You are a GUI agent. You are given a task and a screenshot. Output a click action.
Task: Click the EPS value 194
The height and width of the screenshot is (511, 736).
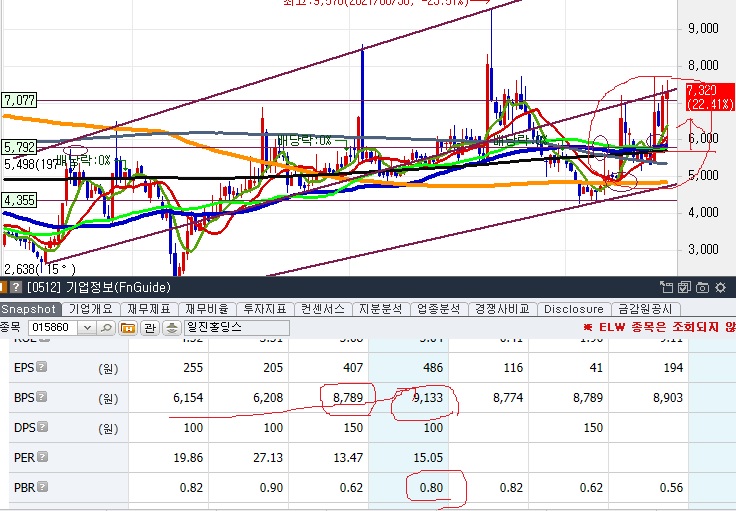click(x=673, y=368)
